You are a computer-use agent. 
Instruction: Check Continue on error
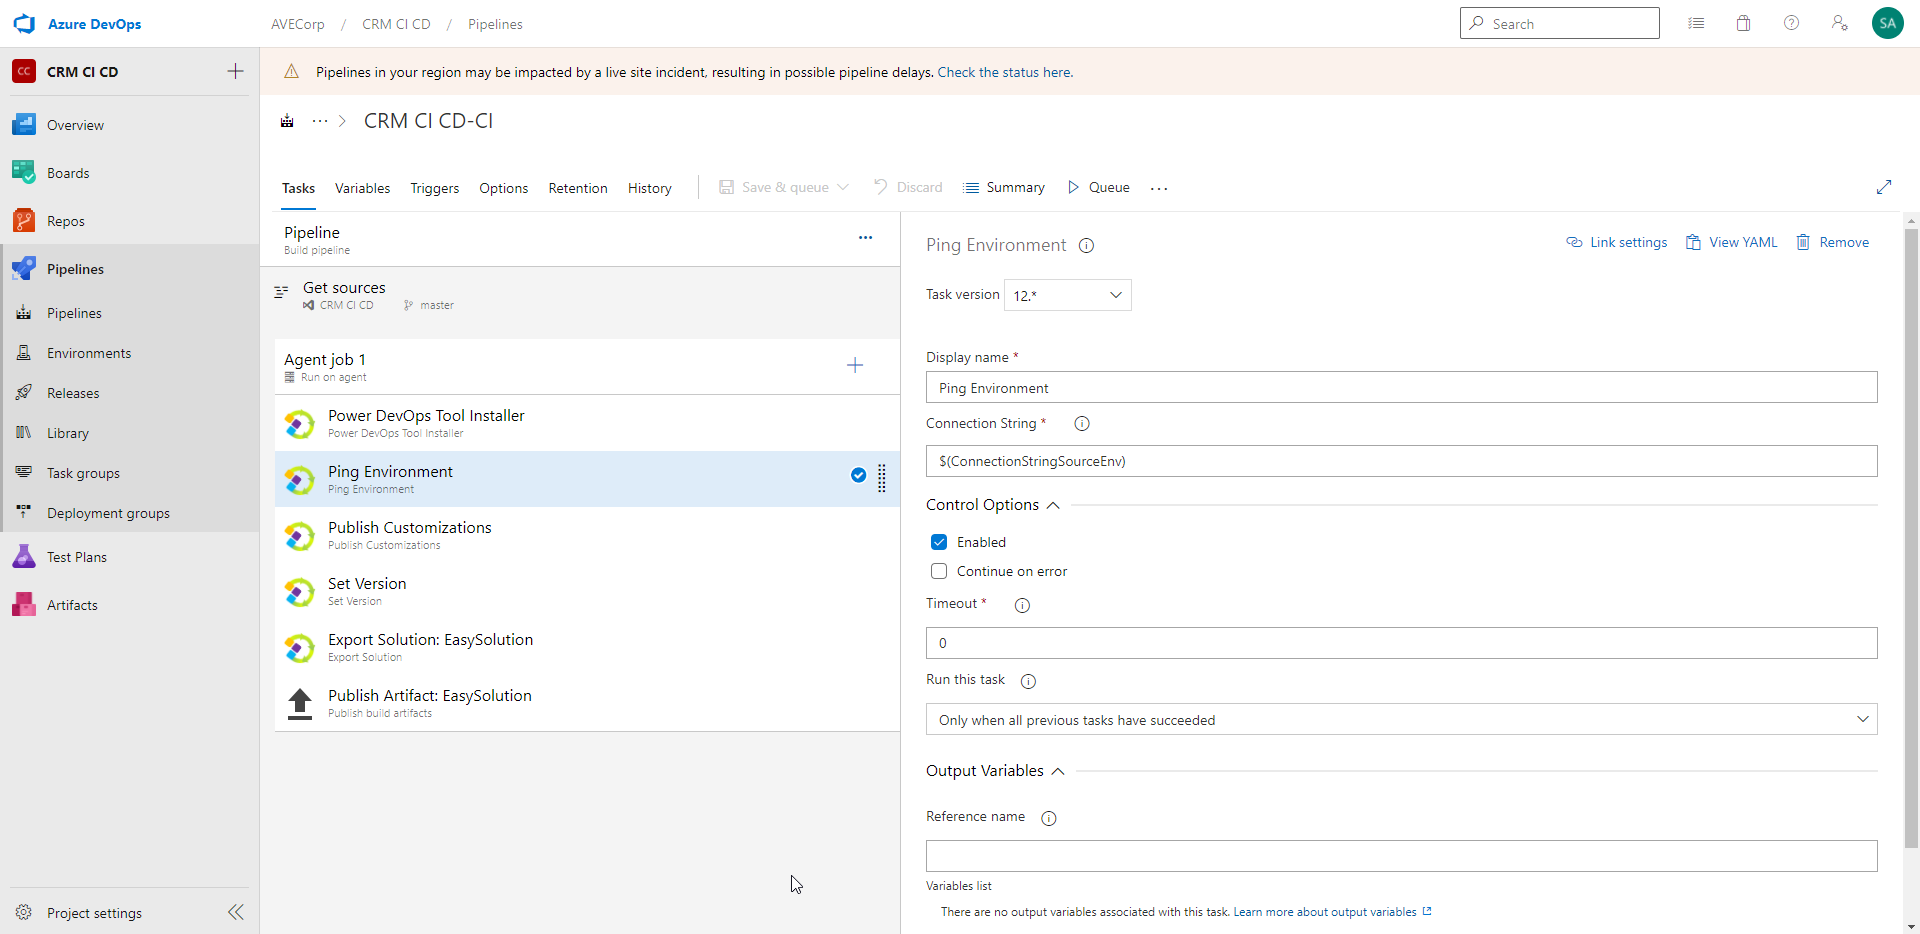pos(939,571)
